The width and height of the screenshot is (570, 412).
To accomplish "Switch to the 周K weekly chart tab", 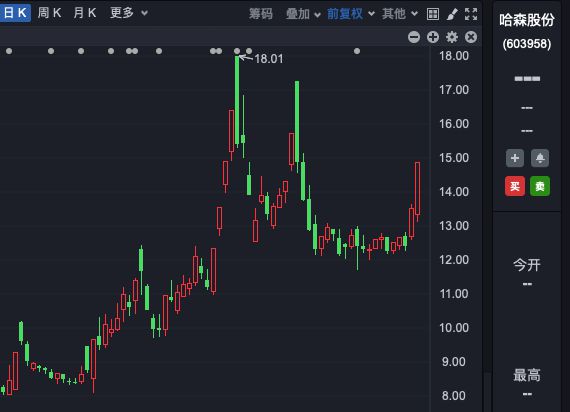I will 49,13.
